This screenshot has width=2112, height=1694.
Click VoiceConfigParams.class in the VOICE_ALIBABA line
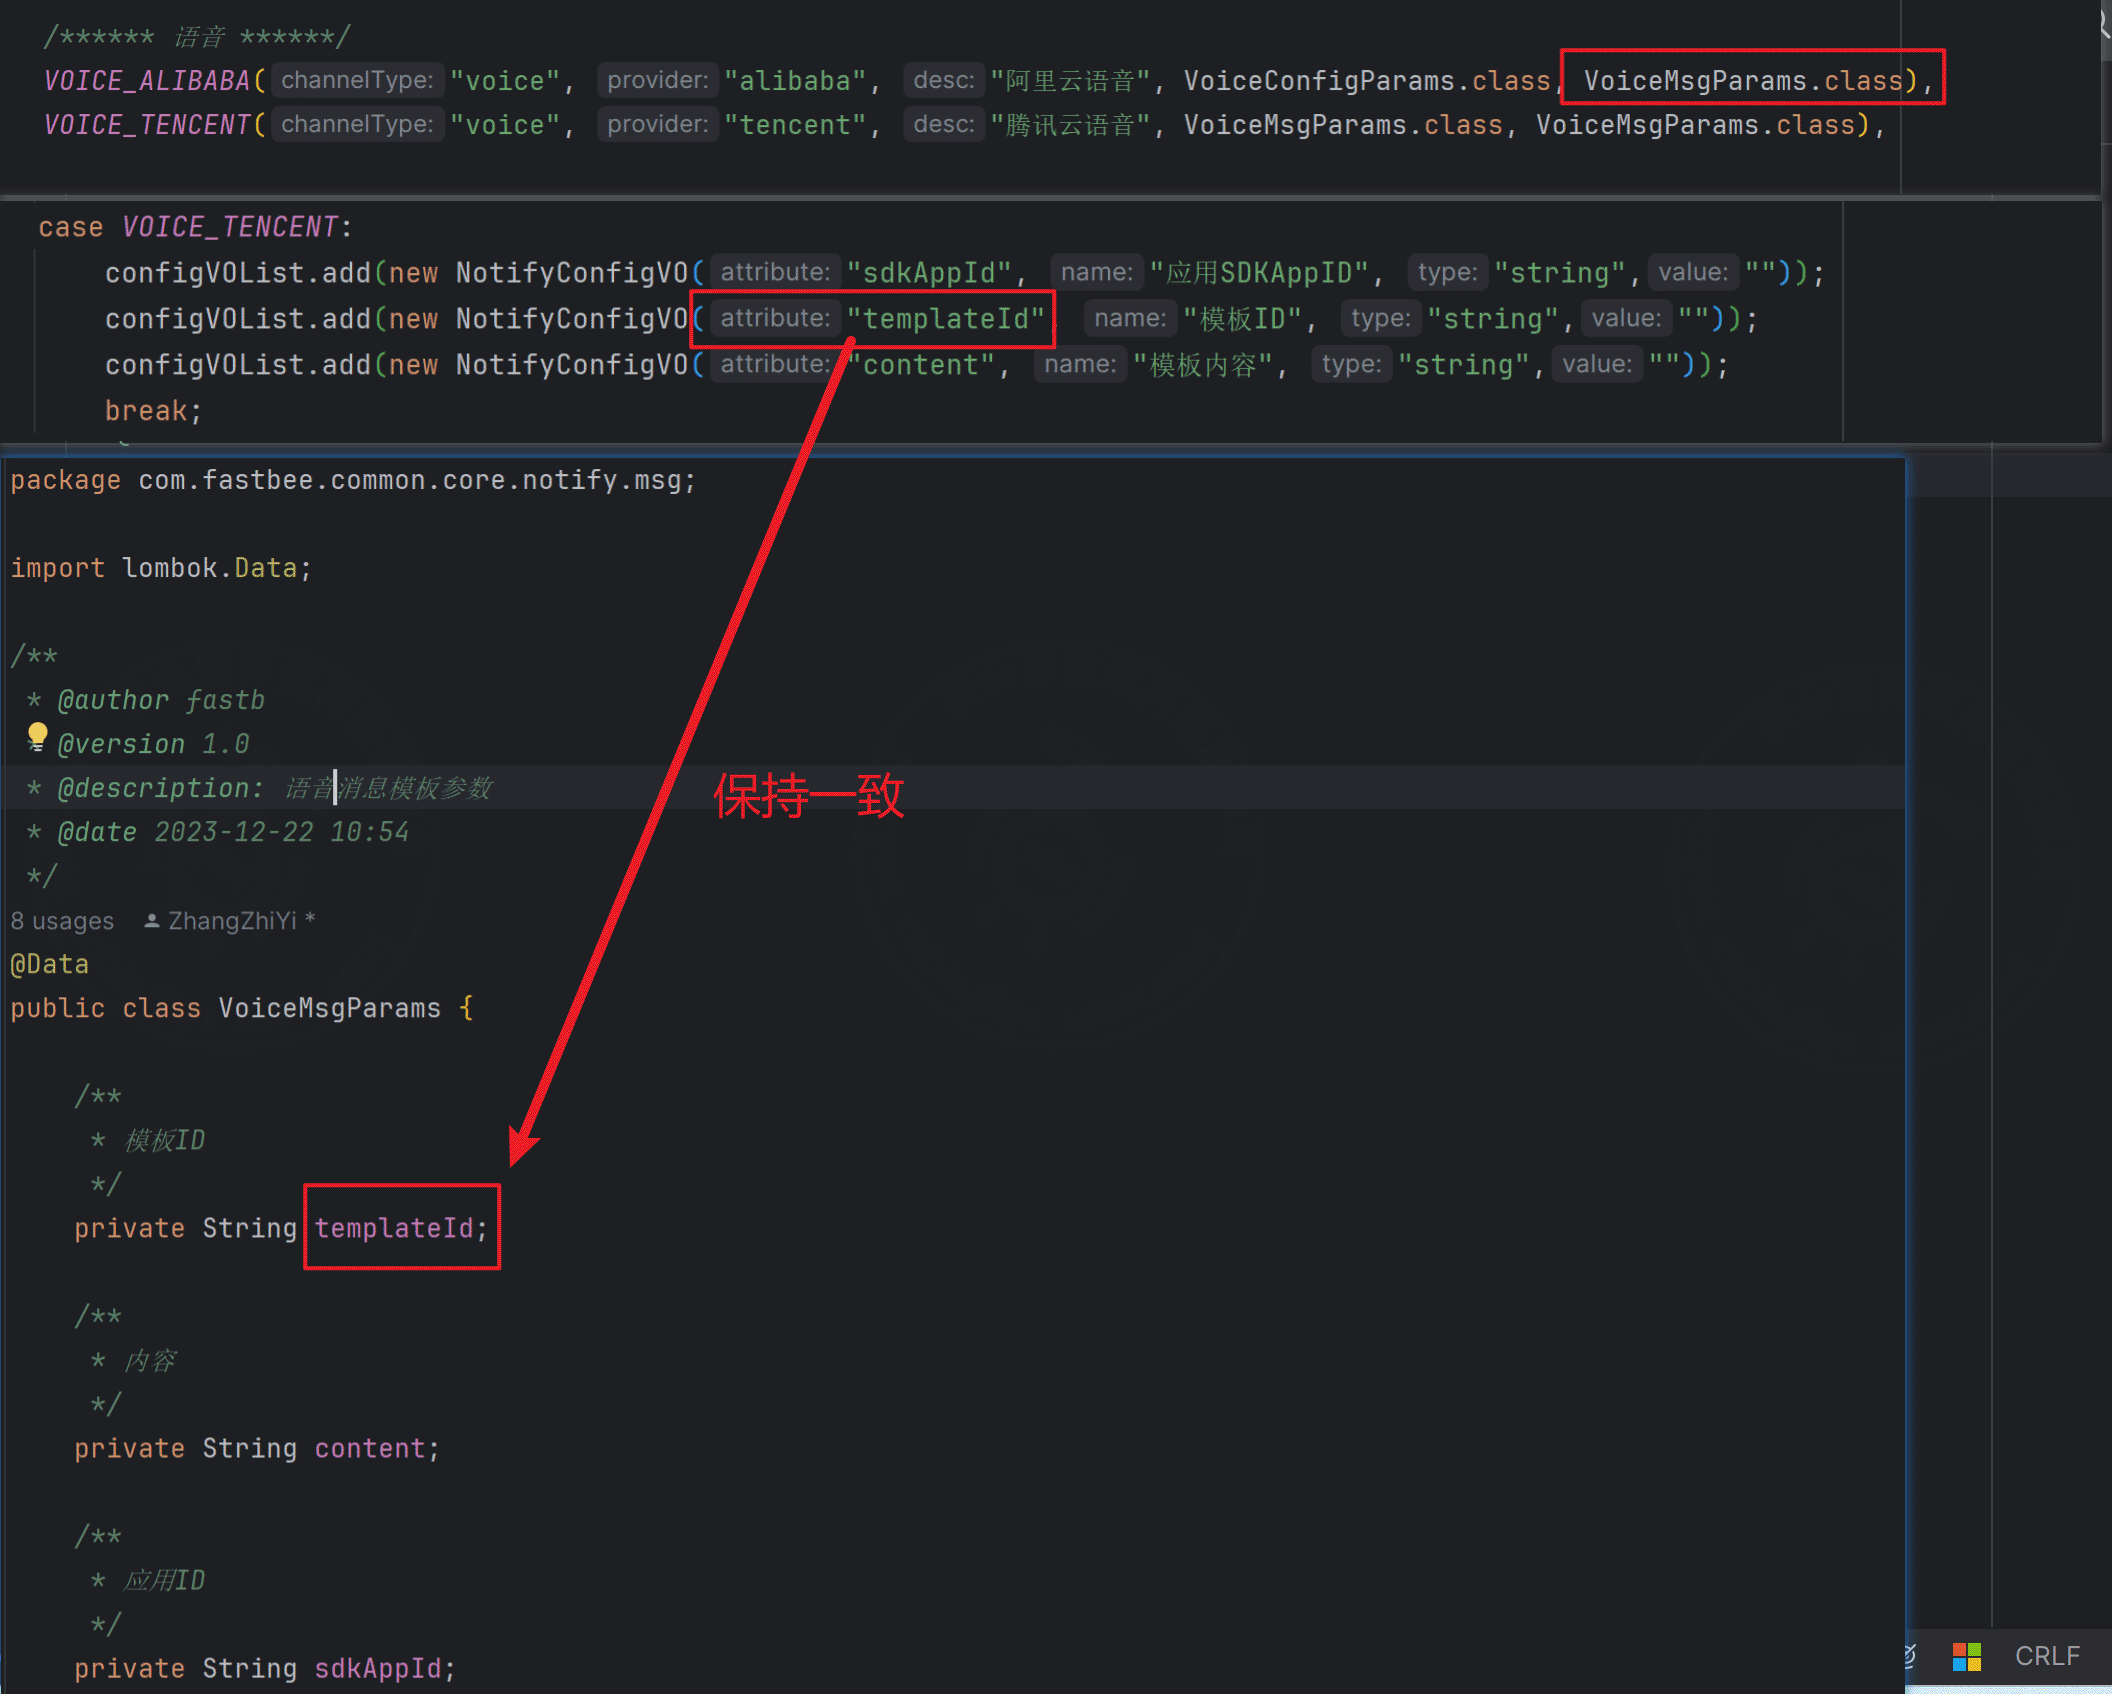(1367, 81)
